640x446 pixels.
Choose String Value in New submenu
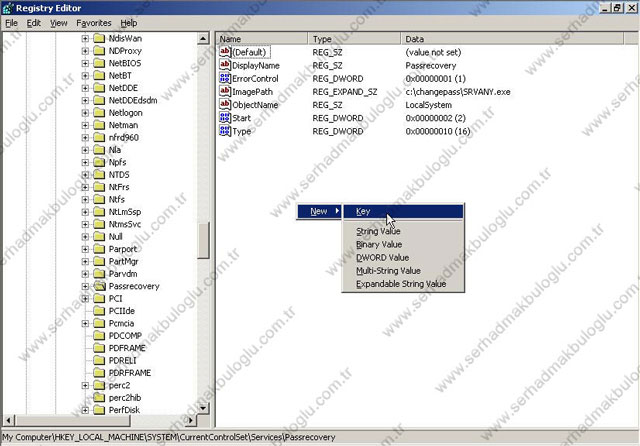[x=403, y=231]
